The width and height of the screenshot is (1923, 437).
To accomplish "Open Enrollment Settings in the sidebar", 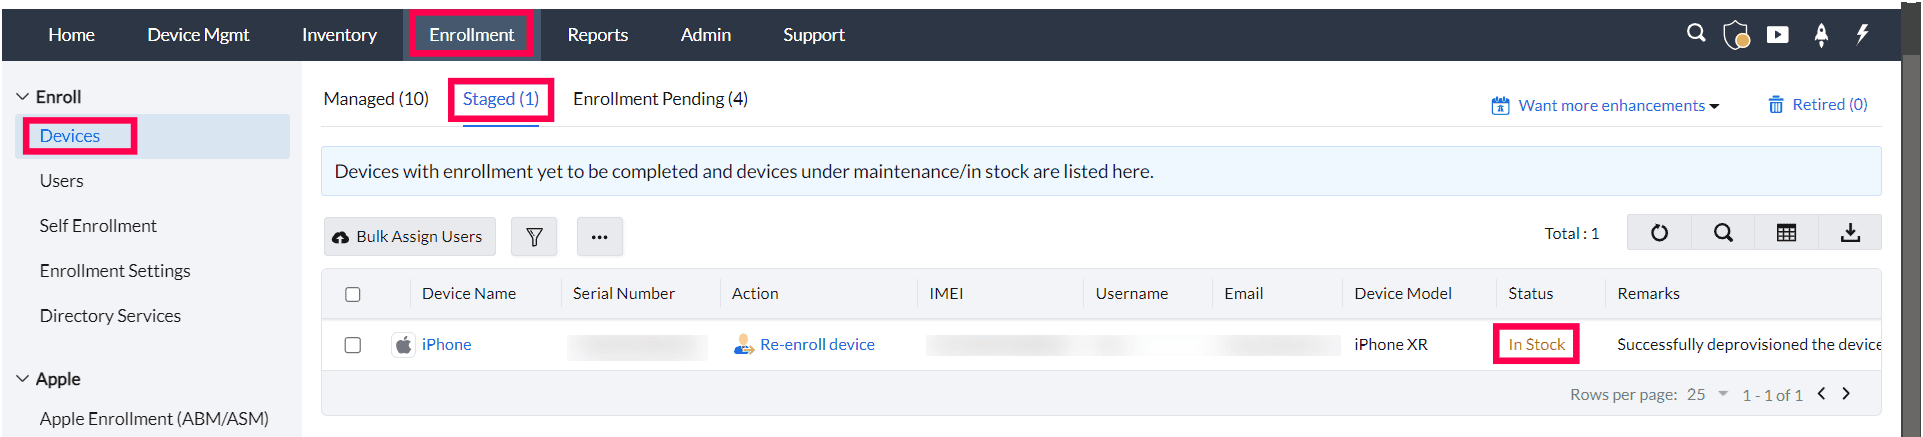I will pos(115,271).
